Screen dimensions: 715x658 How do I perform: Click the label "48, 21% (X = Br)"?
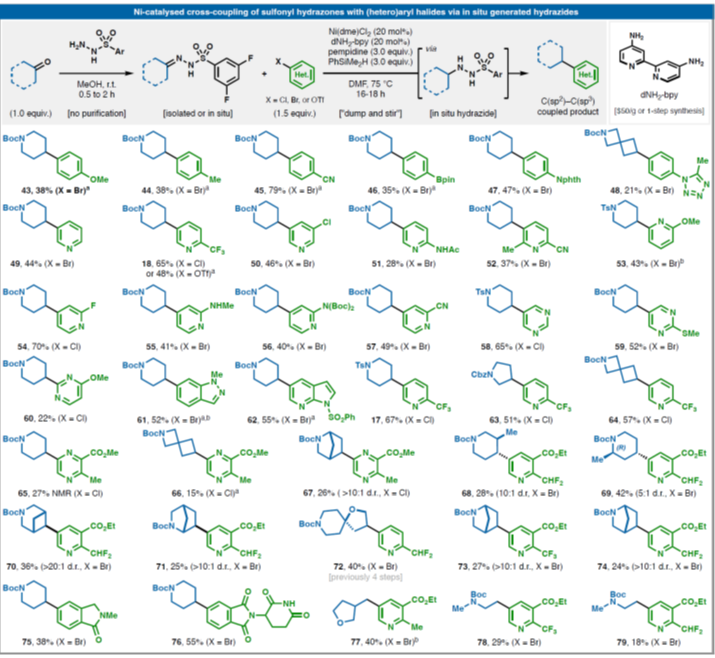tap(642, 191)
